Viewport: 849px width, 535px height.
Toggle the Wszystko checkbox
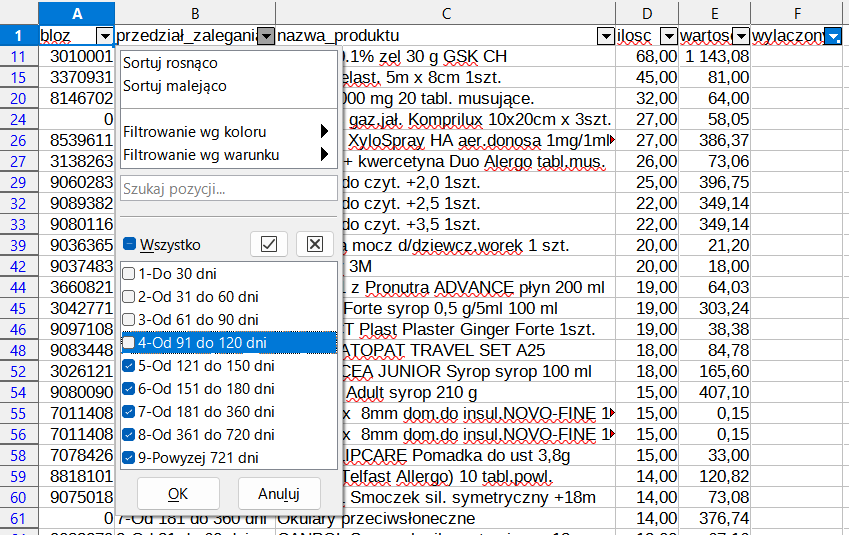pyautogui.click(x=130, y=244)
